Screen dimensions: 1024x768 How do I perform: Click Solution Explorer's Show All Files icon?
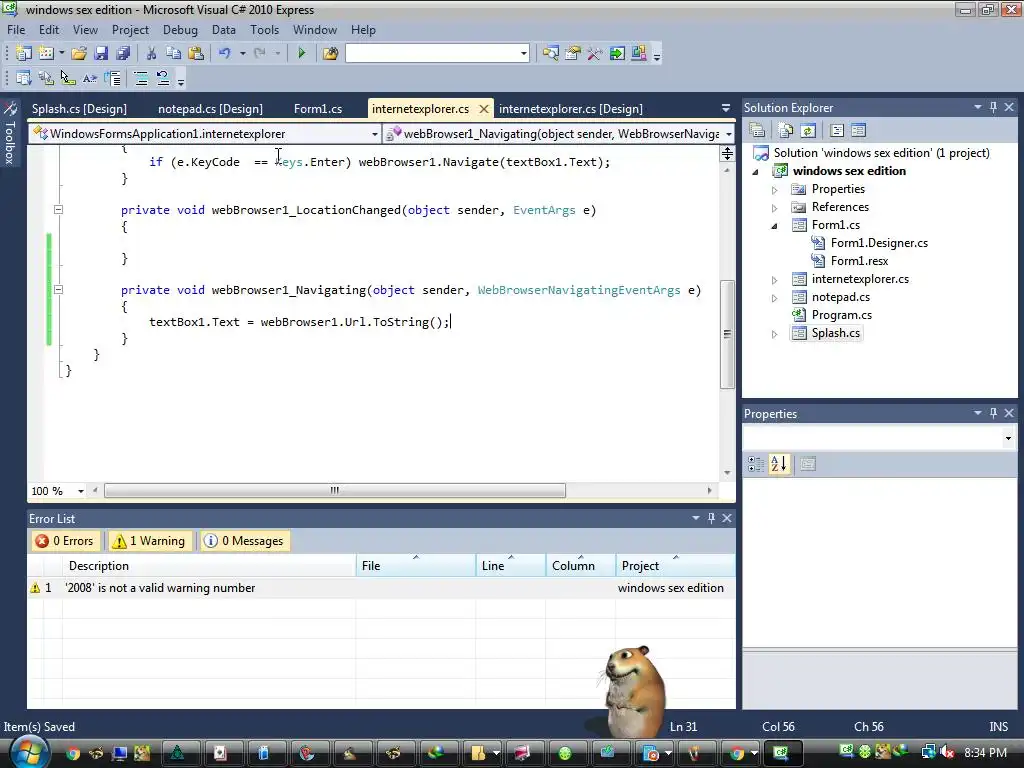[x=786, y=131]
